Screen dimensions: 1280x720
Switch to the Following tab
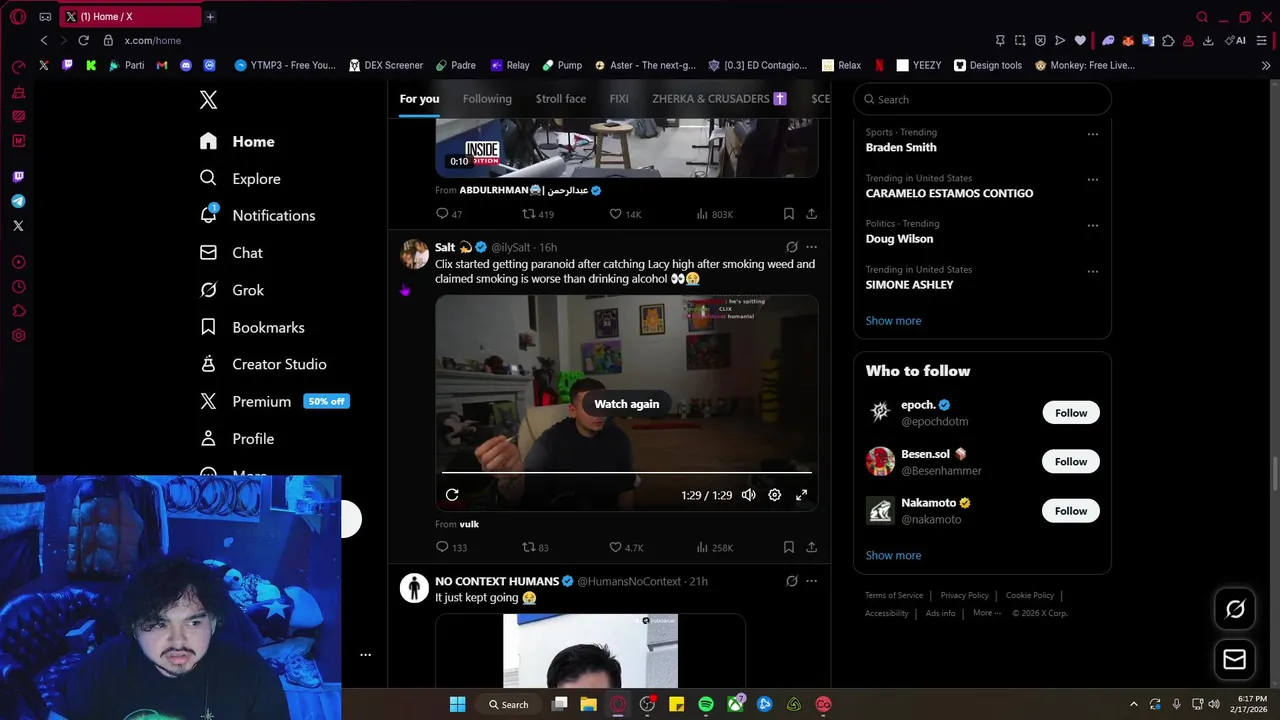(487, 99)
